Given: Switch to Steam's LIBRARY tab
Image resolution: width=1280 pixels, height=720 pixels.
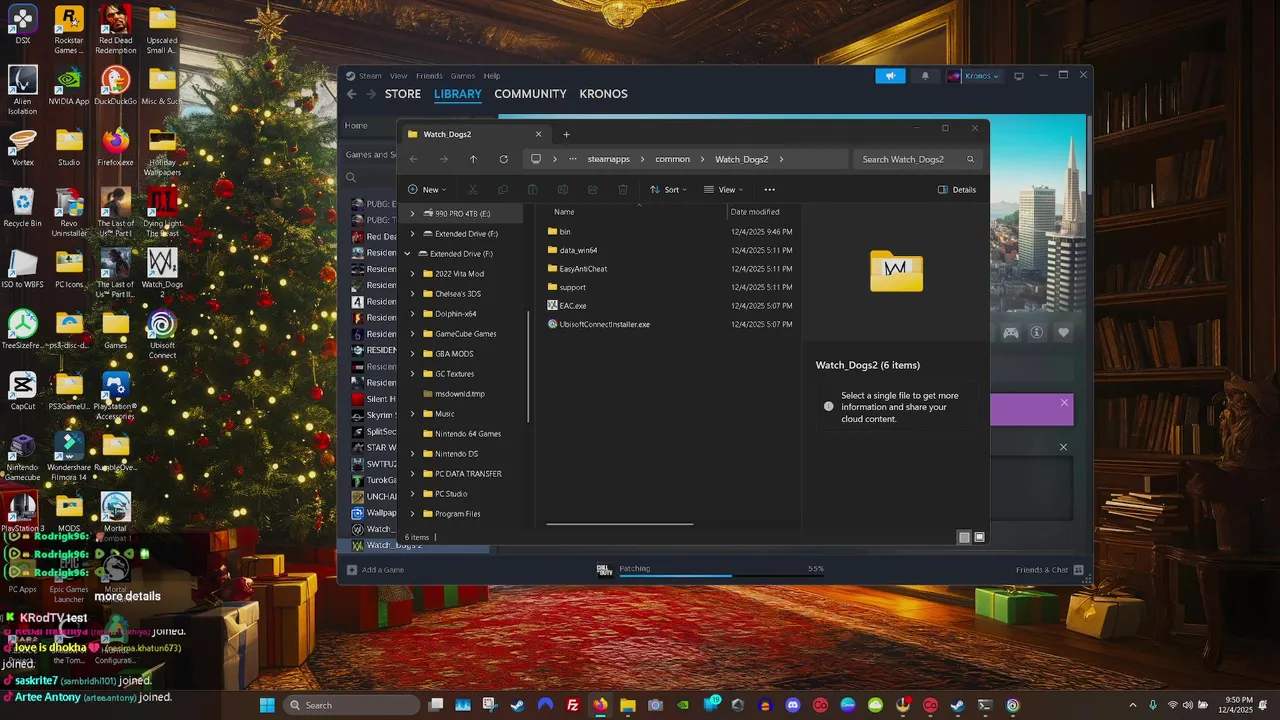Looking at the screenshot, I should pos(458,94).
